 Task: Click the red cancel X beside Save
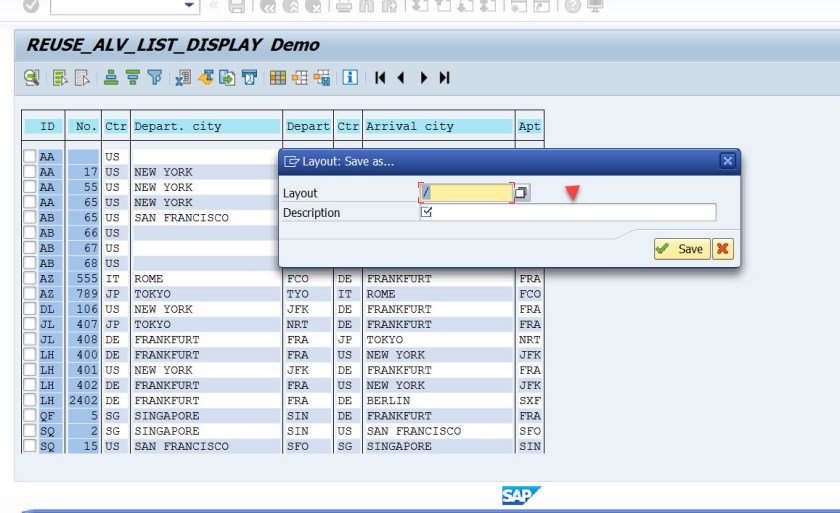(723, 249)
